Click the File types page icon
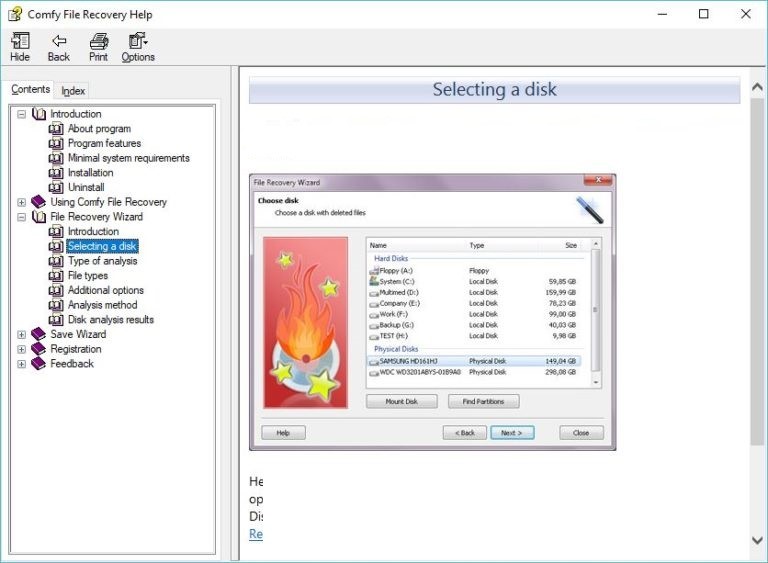This screenshot has height=563, width=768. click(x=56, y=276)
